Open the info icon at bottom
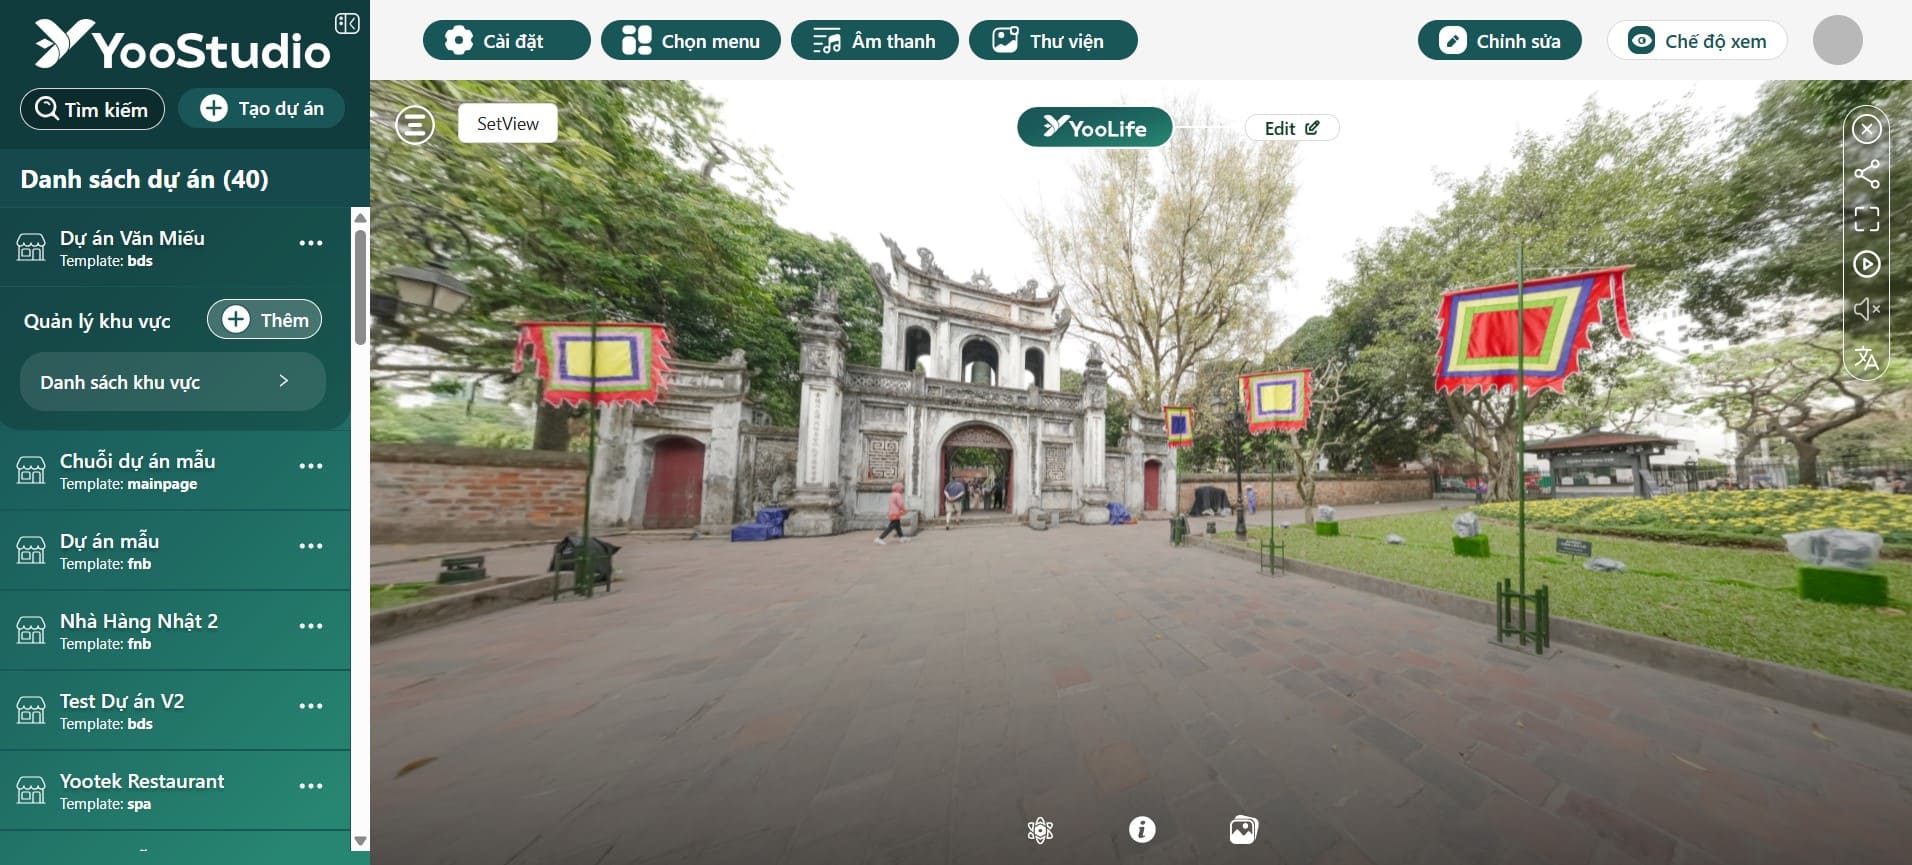Screen dimensions: 1912x865 pos(1141,830)
